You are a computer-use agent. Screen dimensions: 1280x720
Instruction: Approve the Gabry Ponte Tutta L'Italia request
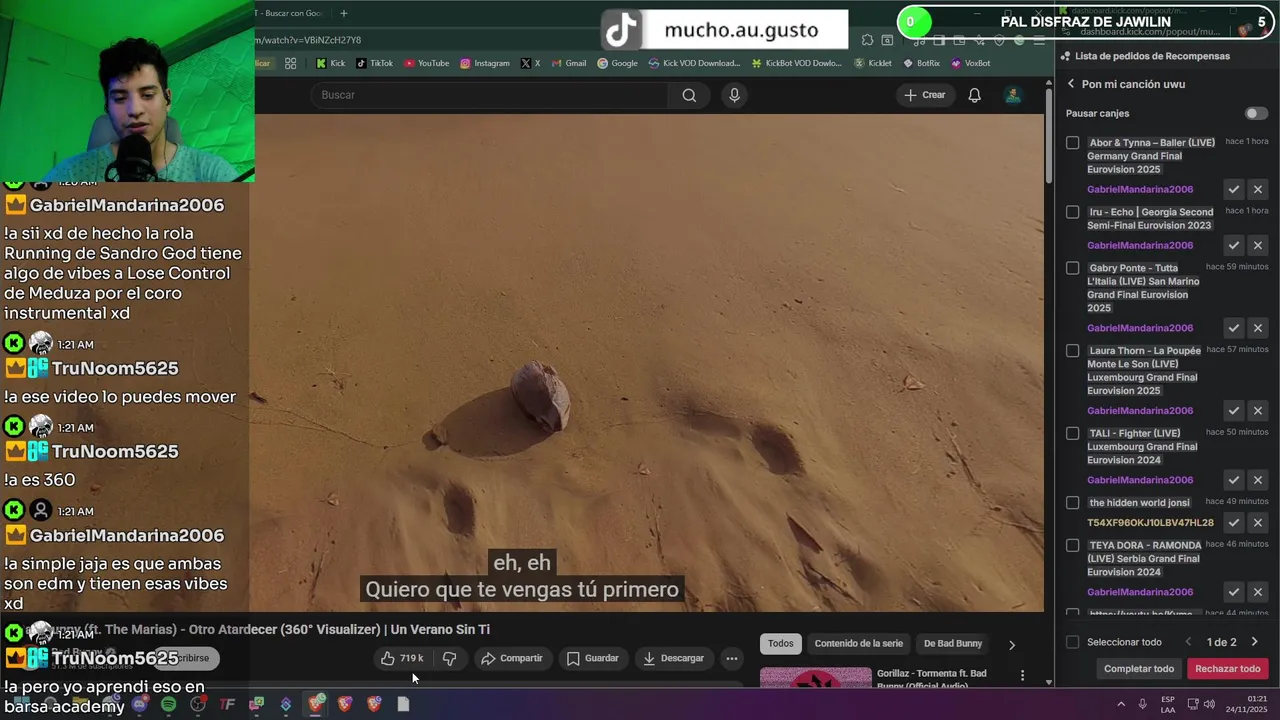coord(1234,328)
